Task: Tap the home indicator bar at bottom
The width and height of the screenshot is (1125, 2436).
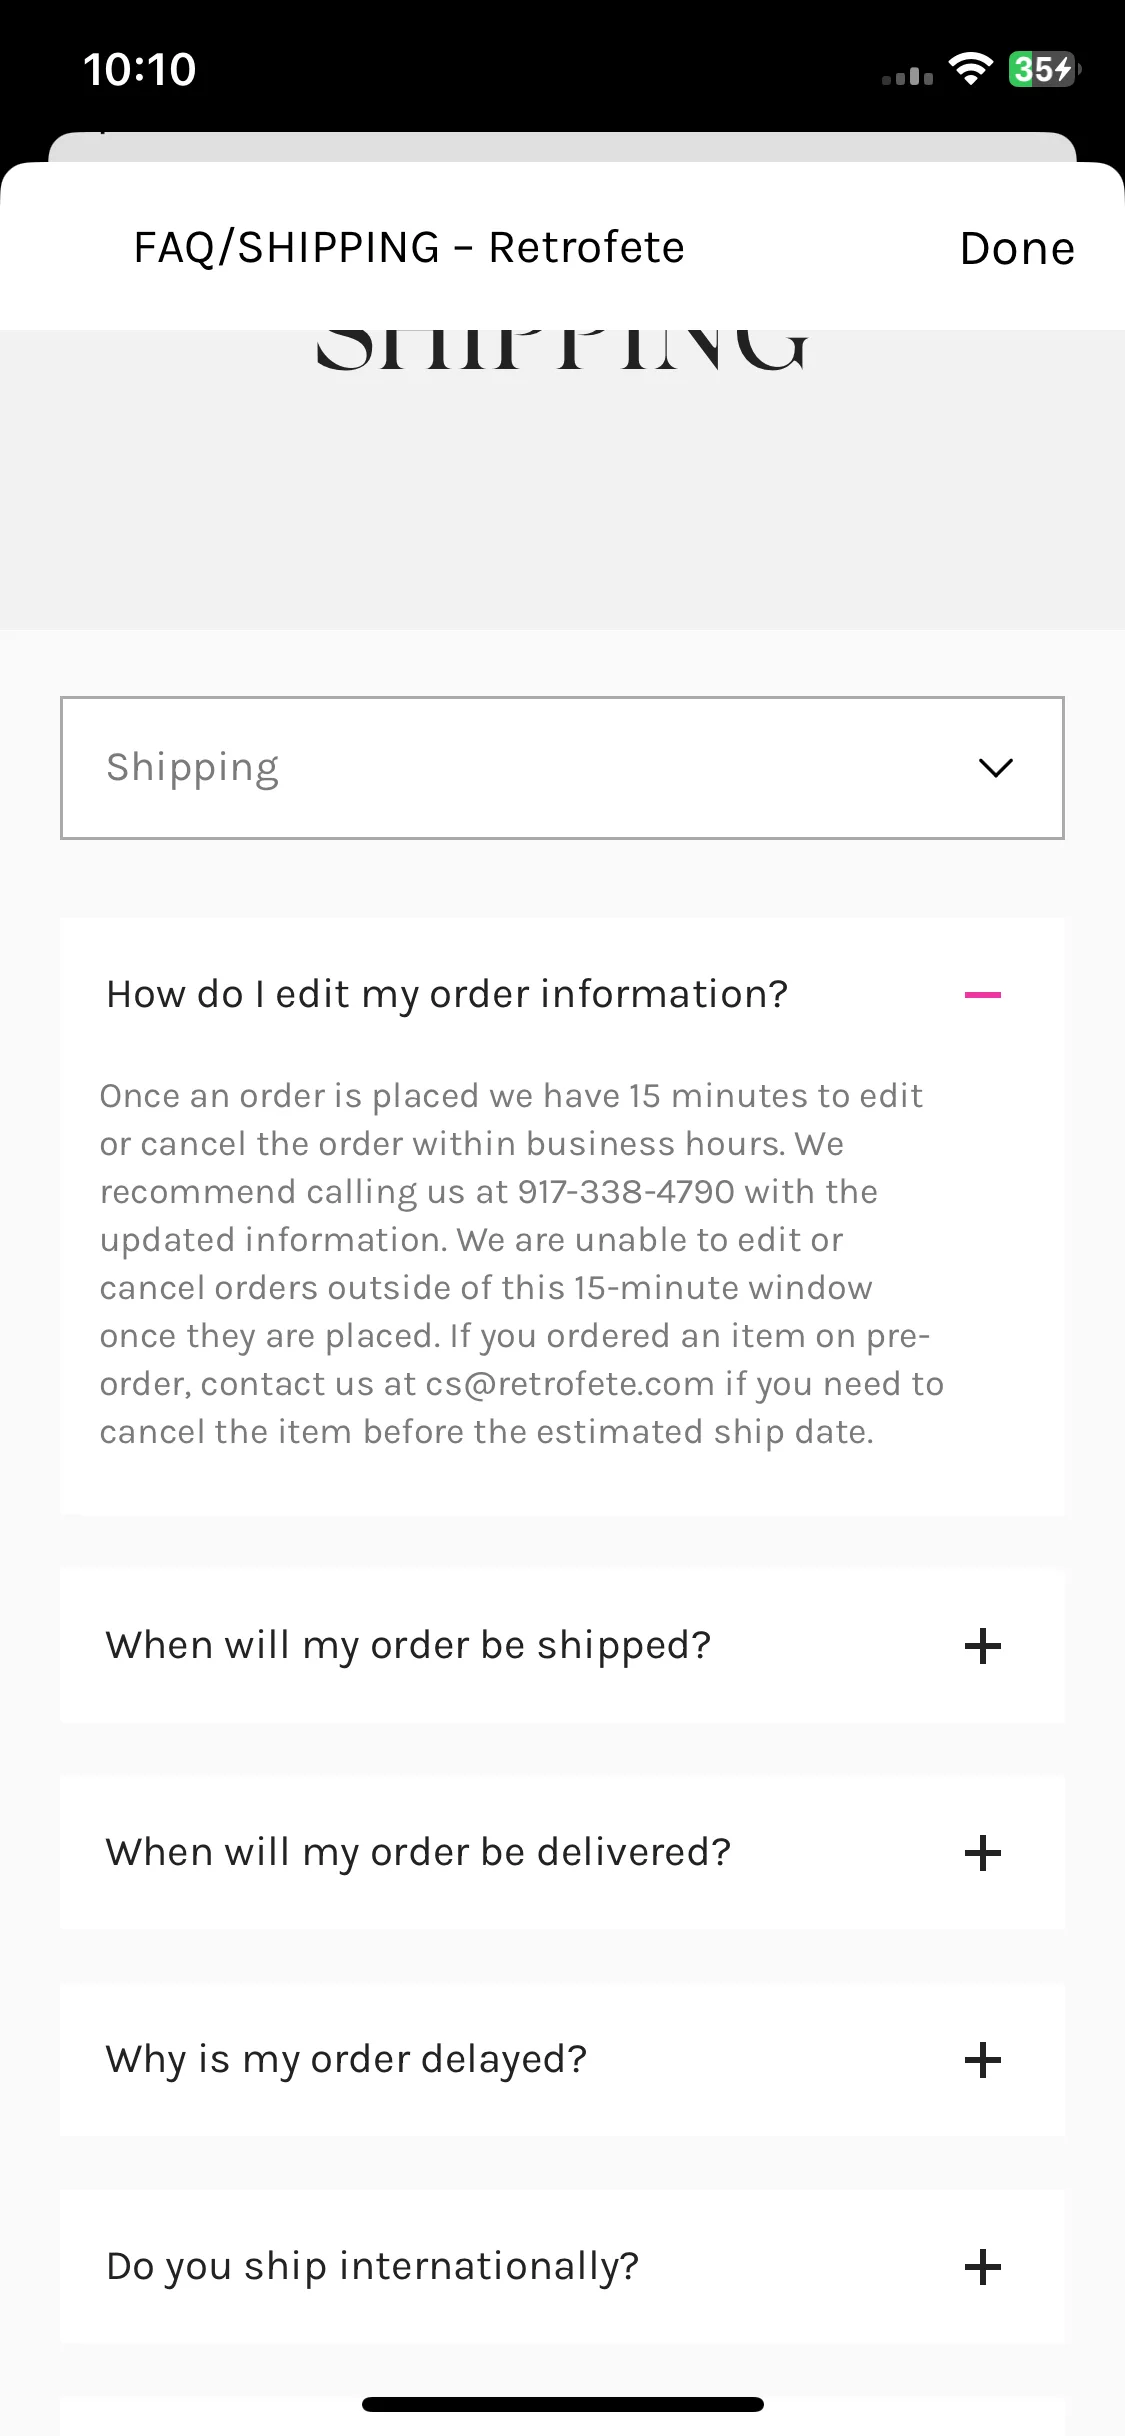Action: click(562, 2404)
